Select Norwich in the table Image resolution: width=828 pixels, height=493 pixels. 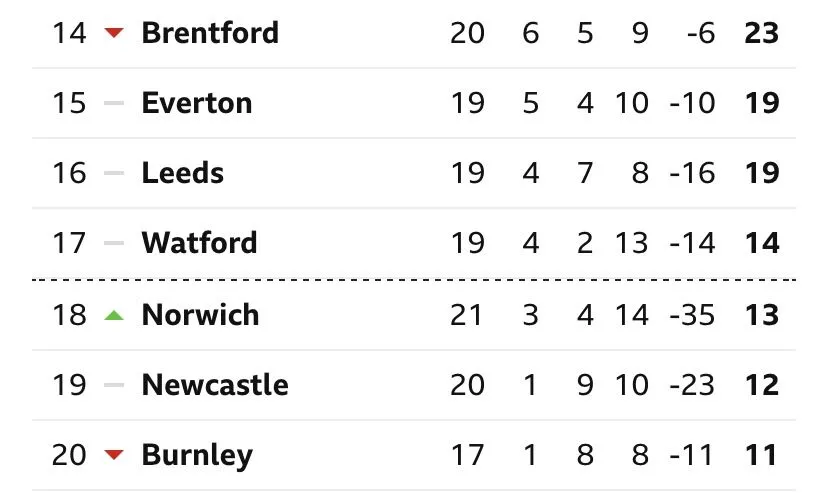pos(200,315)
